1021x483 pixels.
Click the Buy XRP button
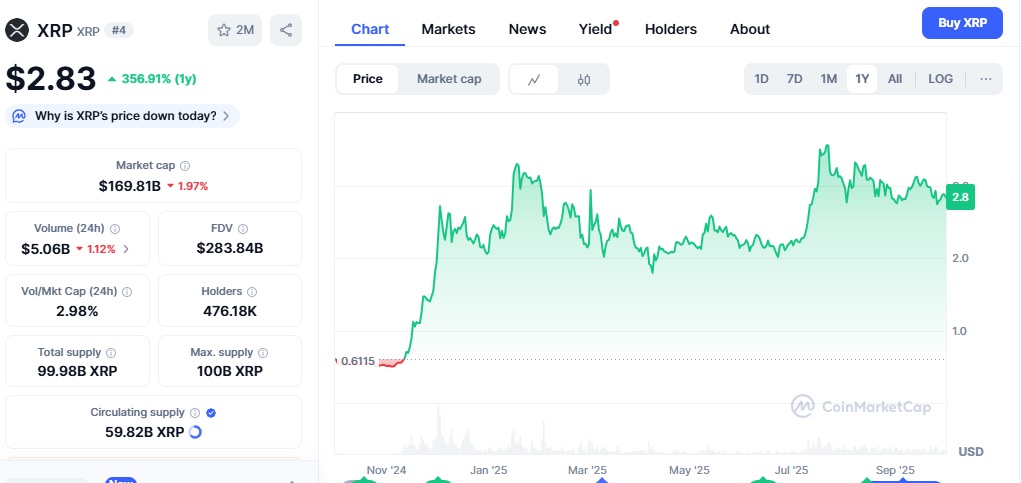[x=962, y=23]
